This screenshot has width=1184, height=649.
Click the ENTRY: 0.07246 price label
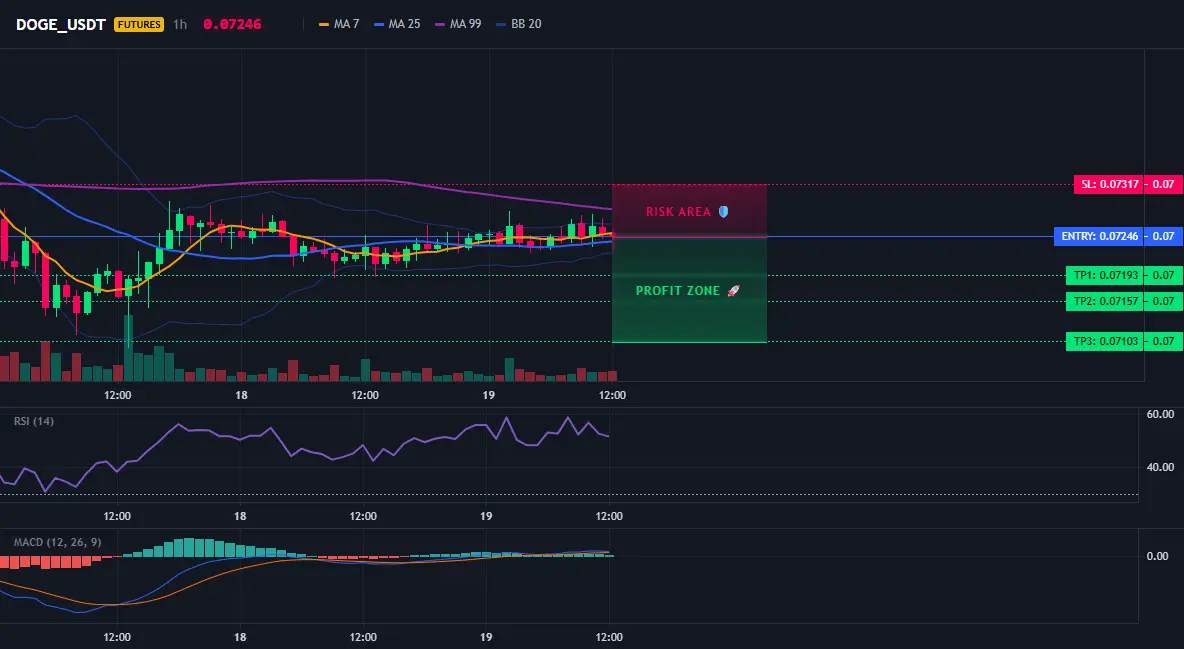[x=1099, y=236]
